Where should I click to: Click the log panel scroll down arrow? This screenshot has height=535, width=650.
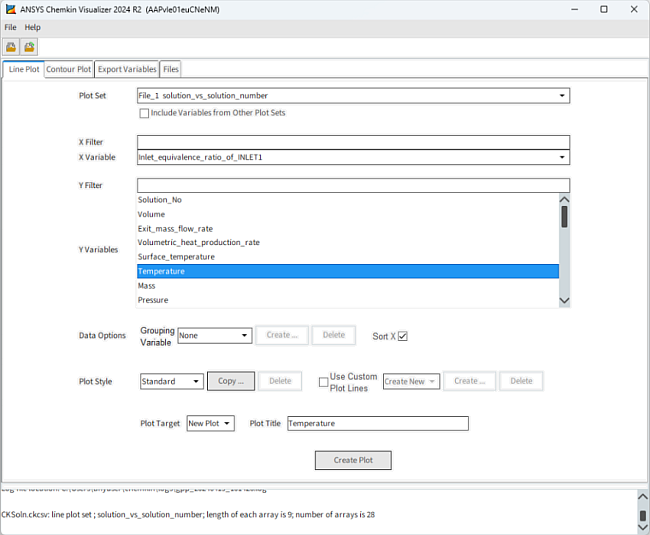pos(643,528)
